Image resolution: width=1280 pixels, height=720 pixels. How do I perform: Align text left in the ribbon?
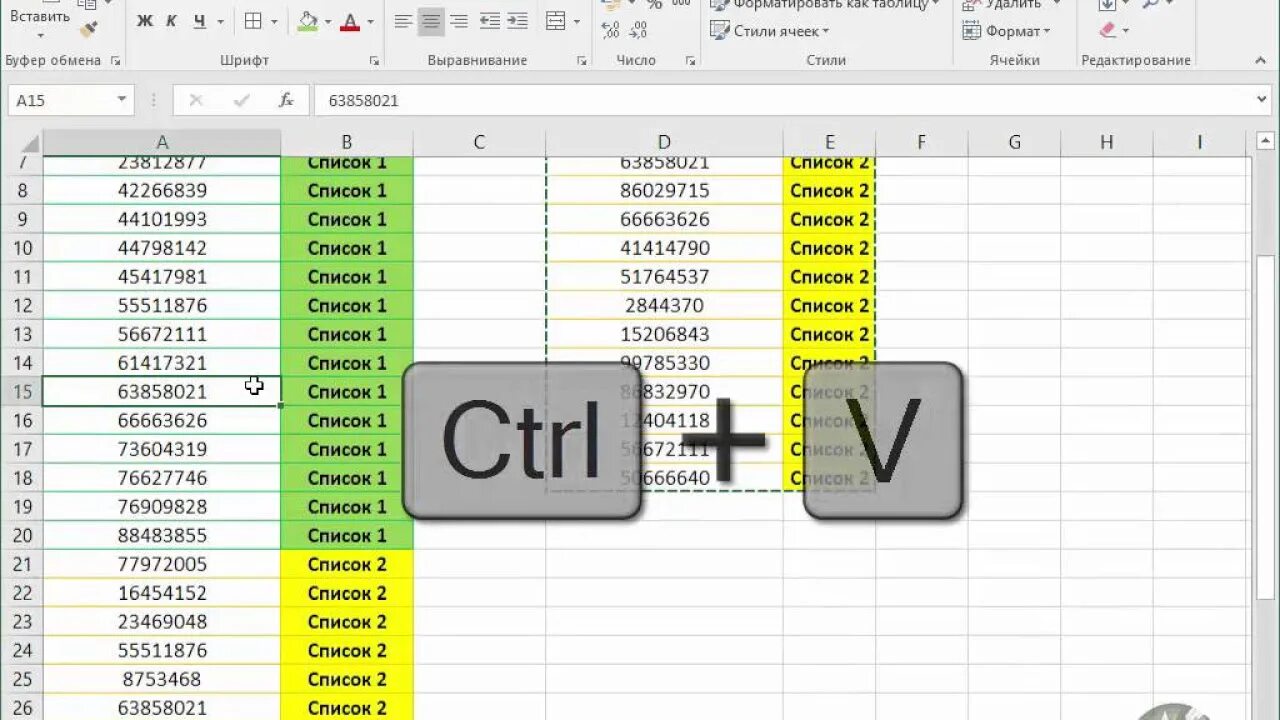tap(403, 21)
